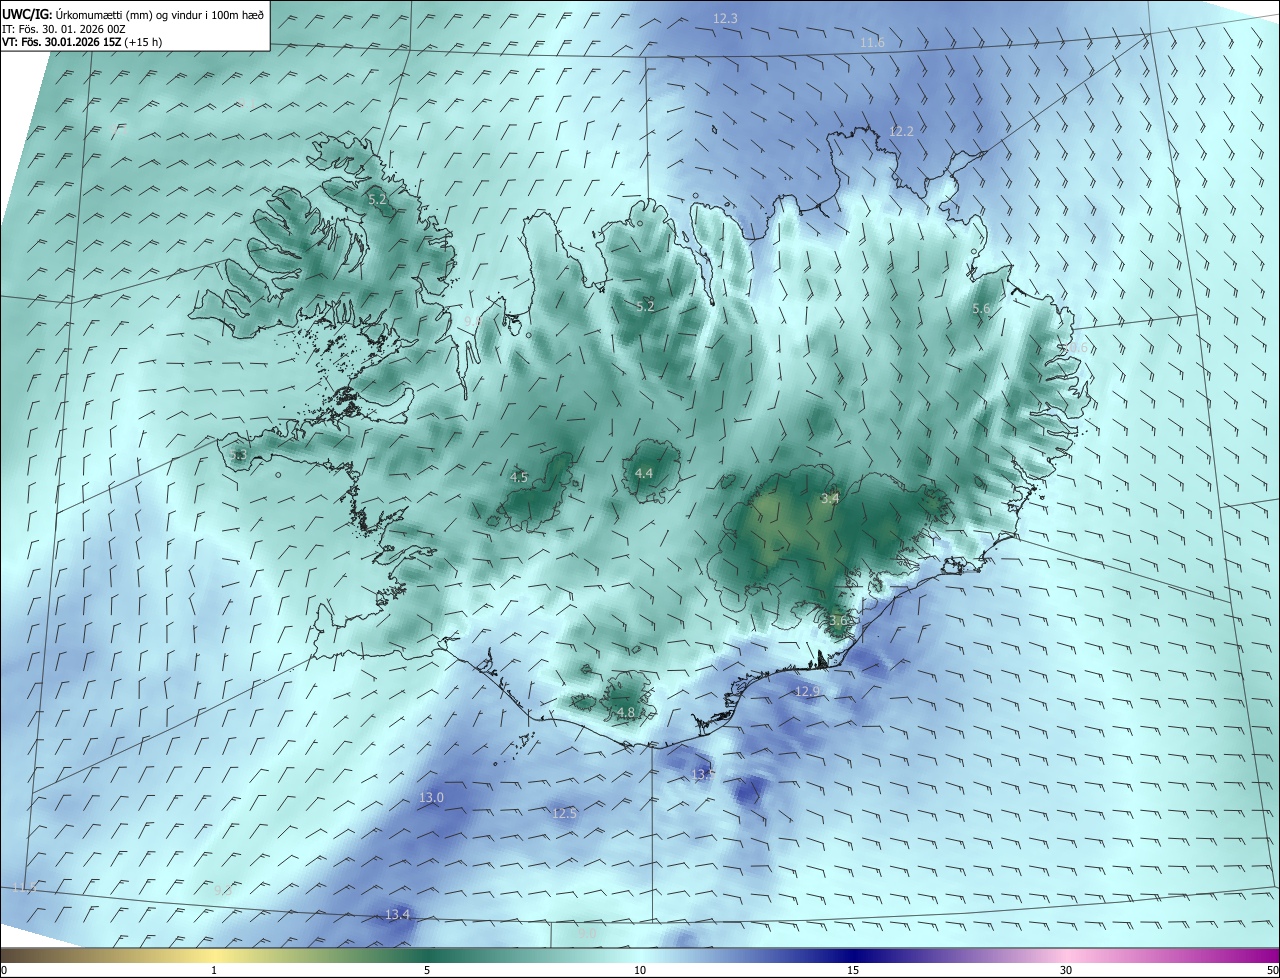Select the valid time line 'VT: Fös. 30.01.2026 15Z'
1280x978 pixels.
tap(61, 43)
